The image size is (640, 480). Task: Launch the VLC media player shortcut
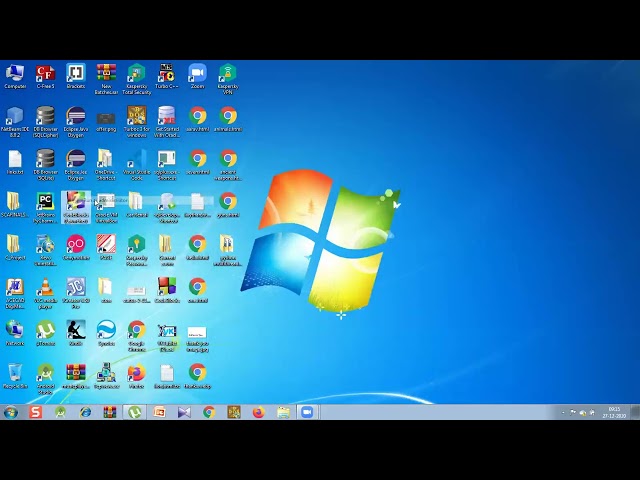pyautogui.click(x=45, y=293)
